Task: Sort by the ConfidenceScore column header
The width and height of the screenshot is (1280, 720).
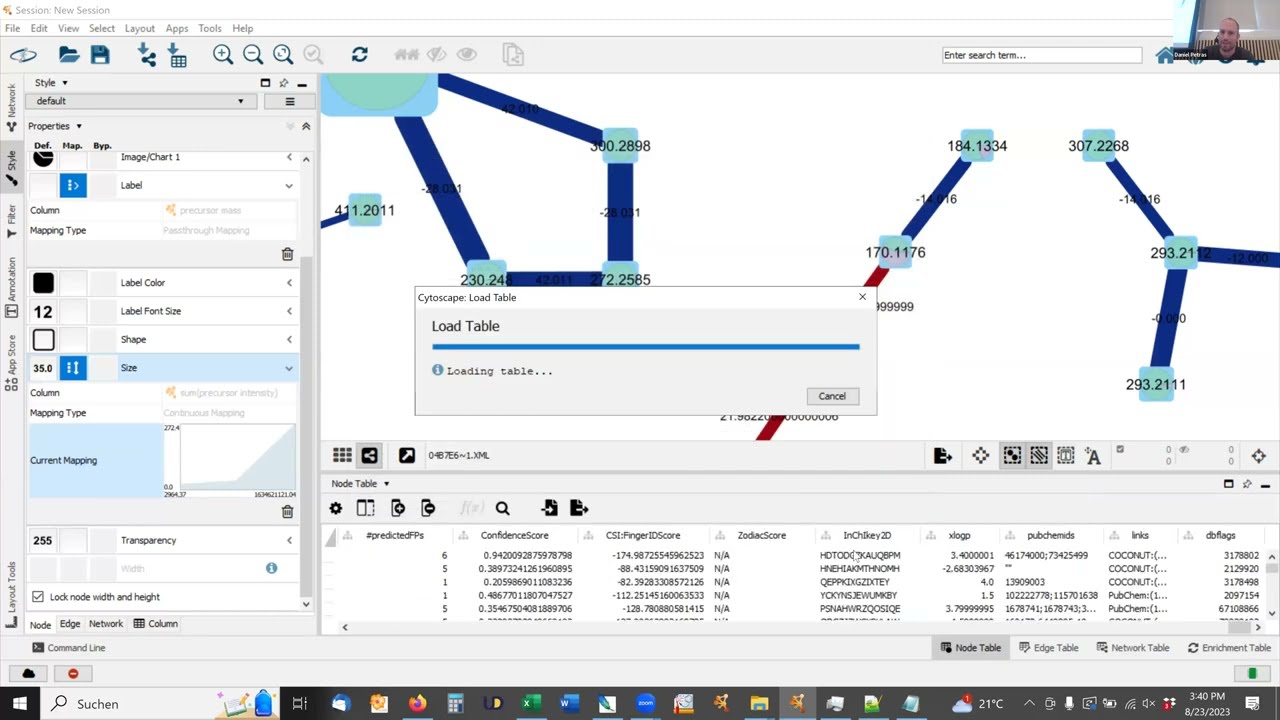Action: pos(514,536)
